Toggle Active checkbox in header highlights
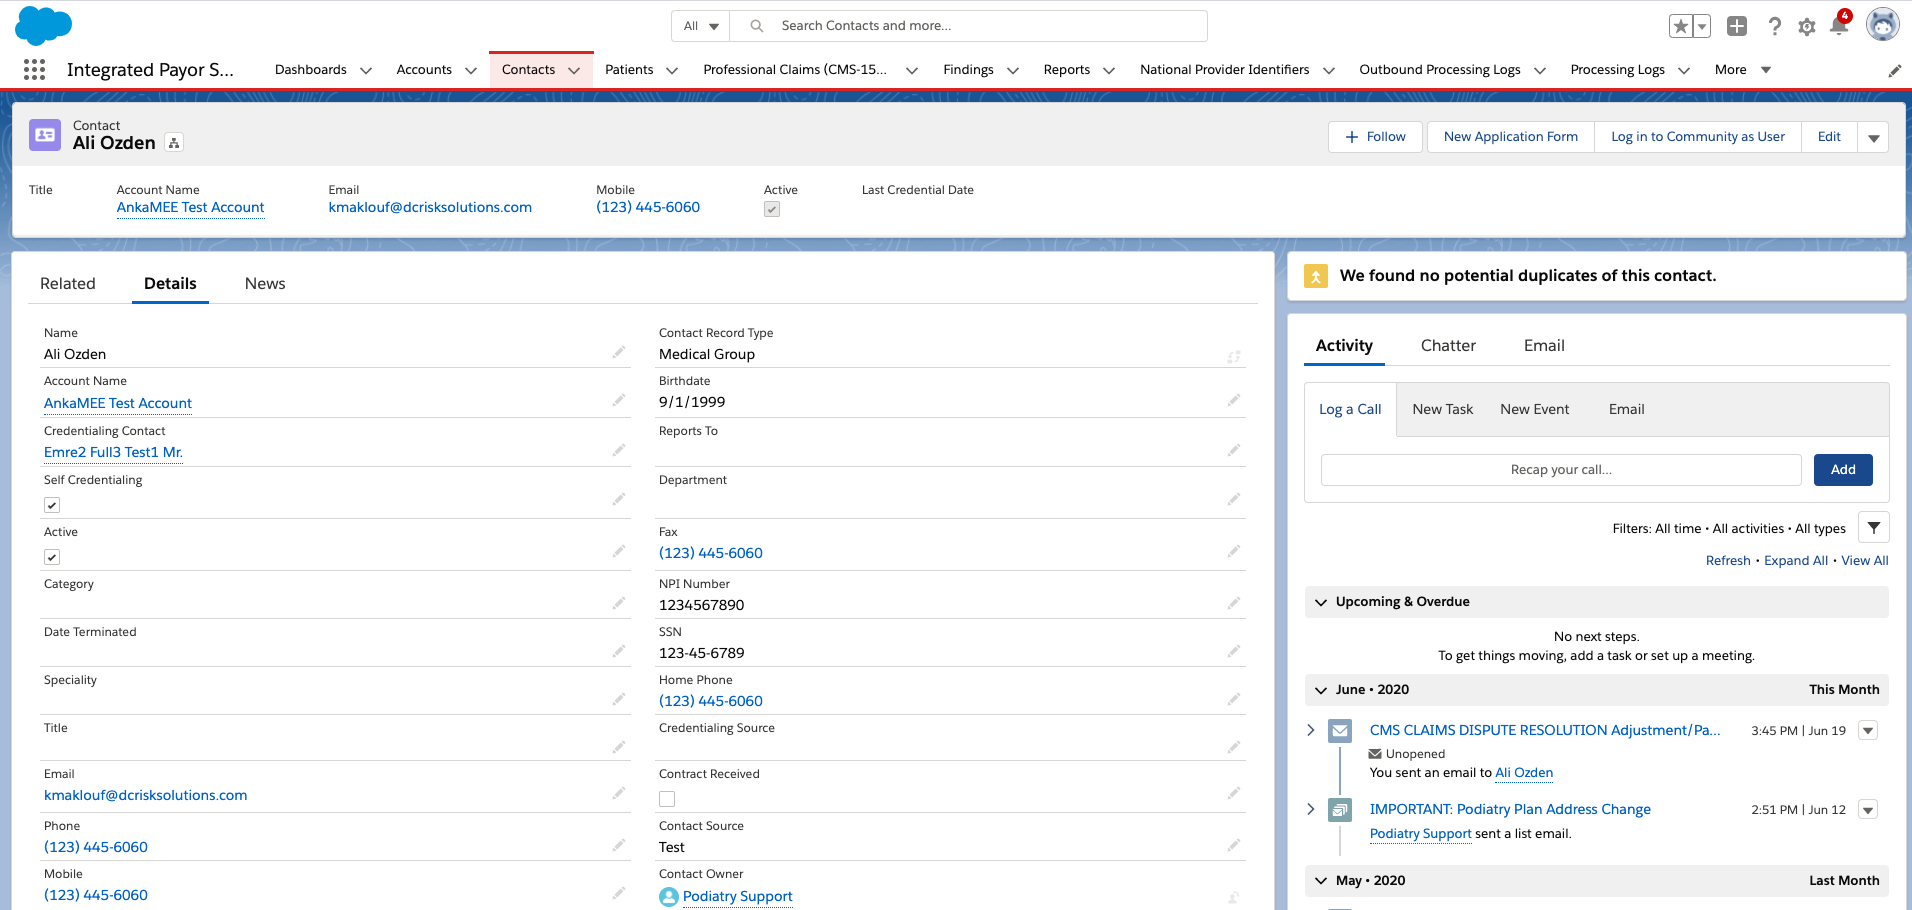 (772, 209)
